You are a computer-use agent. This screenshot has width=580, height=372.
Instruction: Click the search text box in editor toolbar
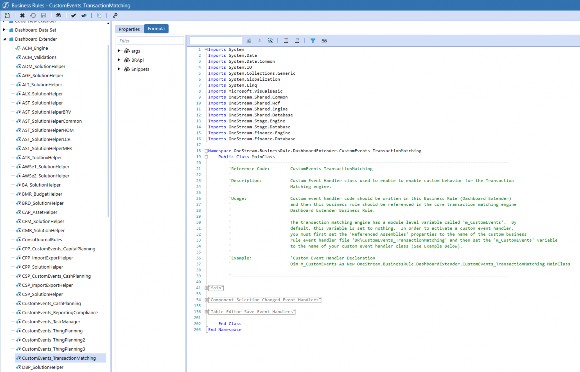click(x=216, y=41)
